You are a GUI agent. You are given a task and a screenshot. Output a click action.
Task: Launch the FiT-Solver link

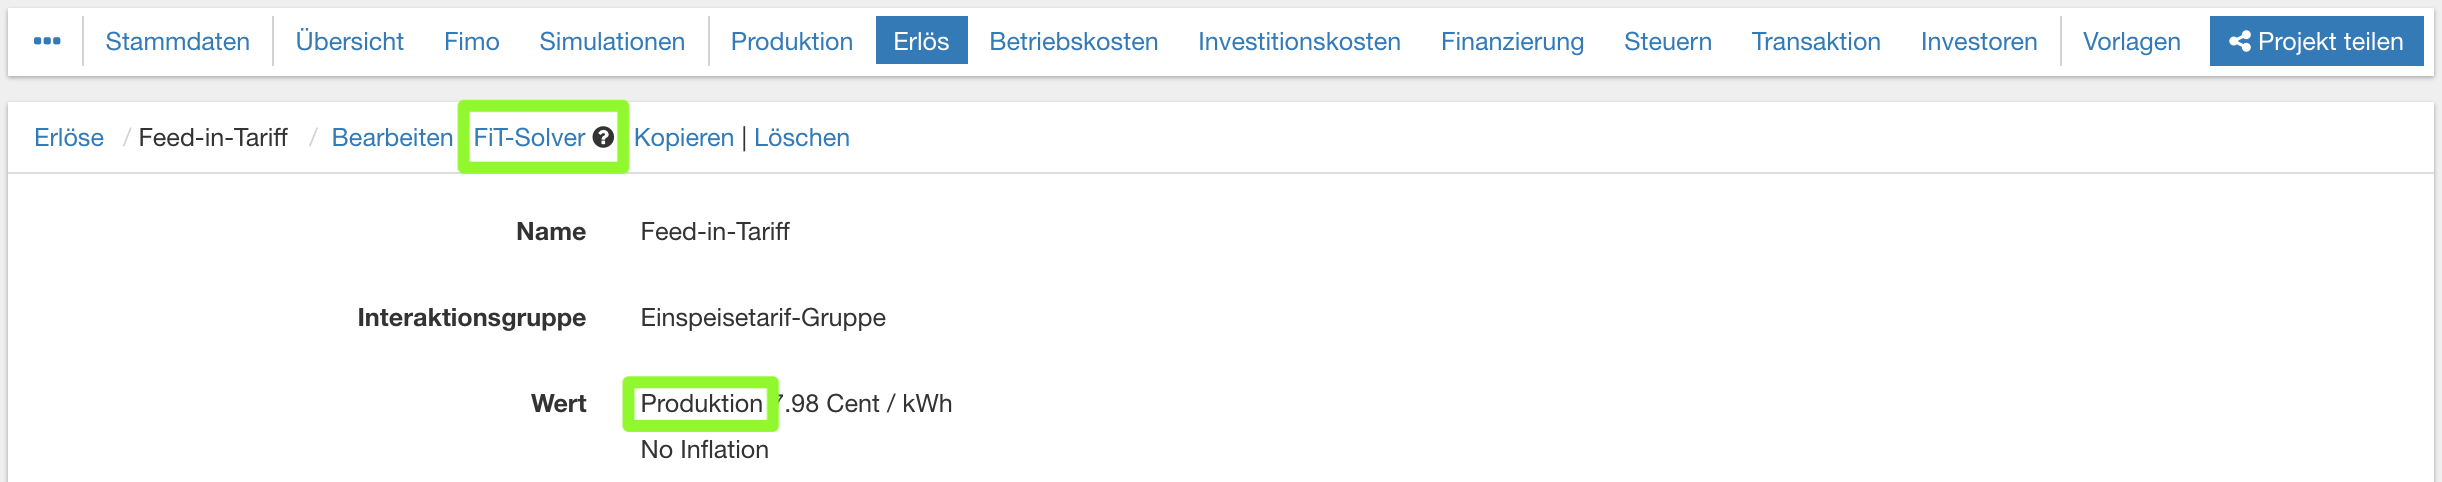[529, 138]
